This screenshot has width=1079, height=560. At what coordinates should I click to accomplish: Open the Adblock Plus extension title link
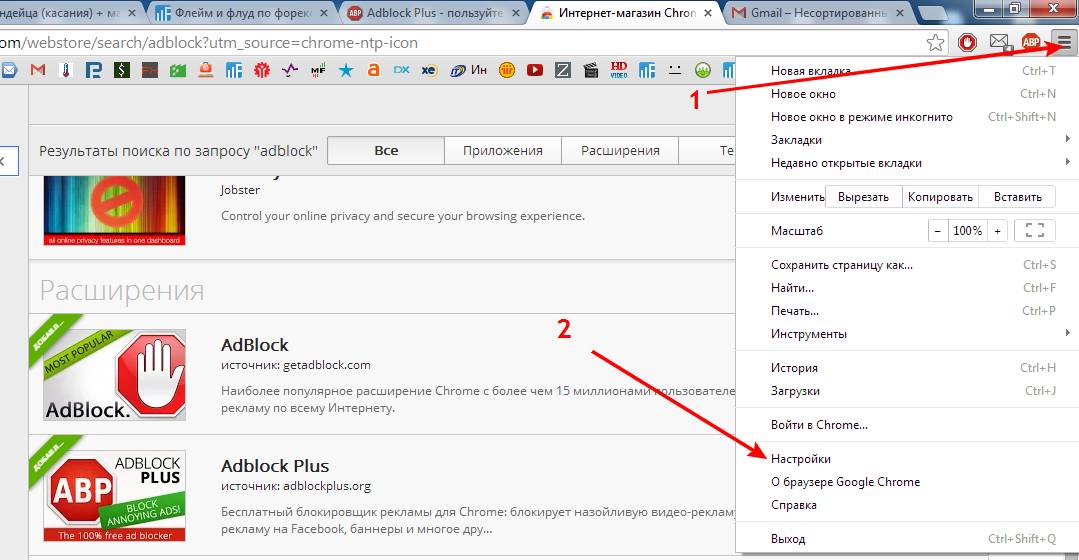(275, 466)
